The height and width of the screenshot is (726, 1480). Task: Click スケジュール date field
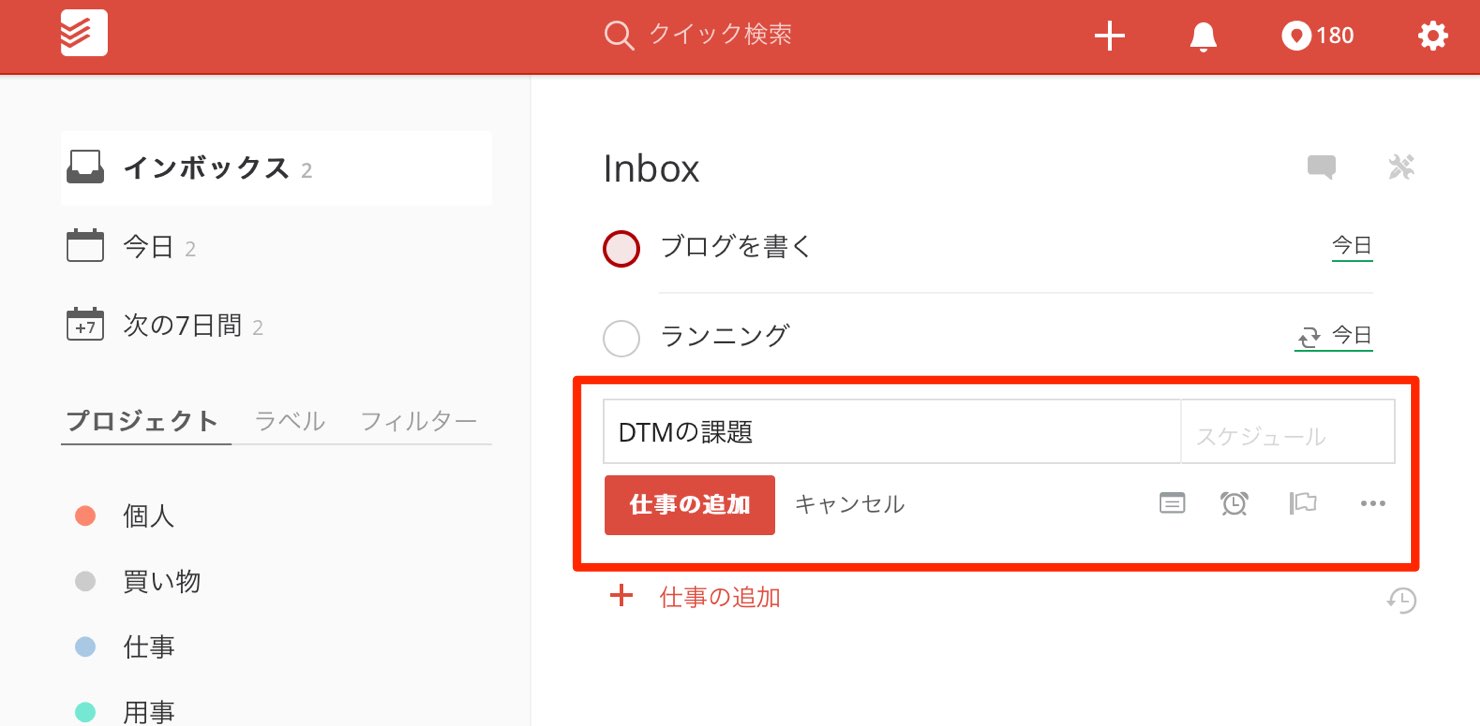pos(1288,432)
